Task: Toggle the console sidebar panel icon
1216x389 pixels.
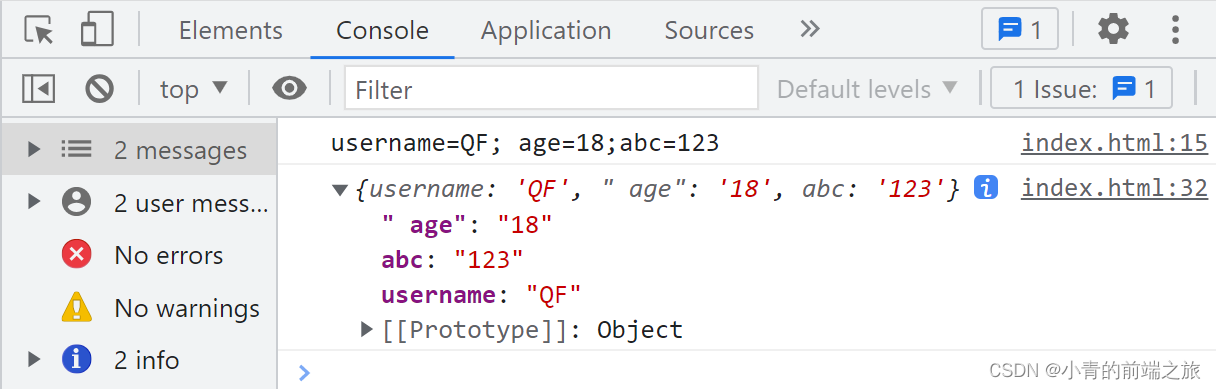Action: click(38, 89)
